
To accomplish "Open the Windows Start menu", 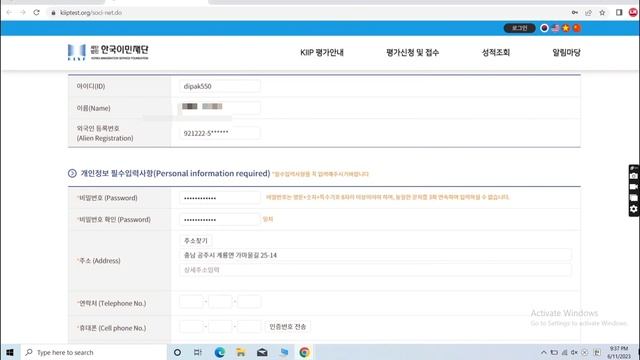I will click(10, 352).
